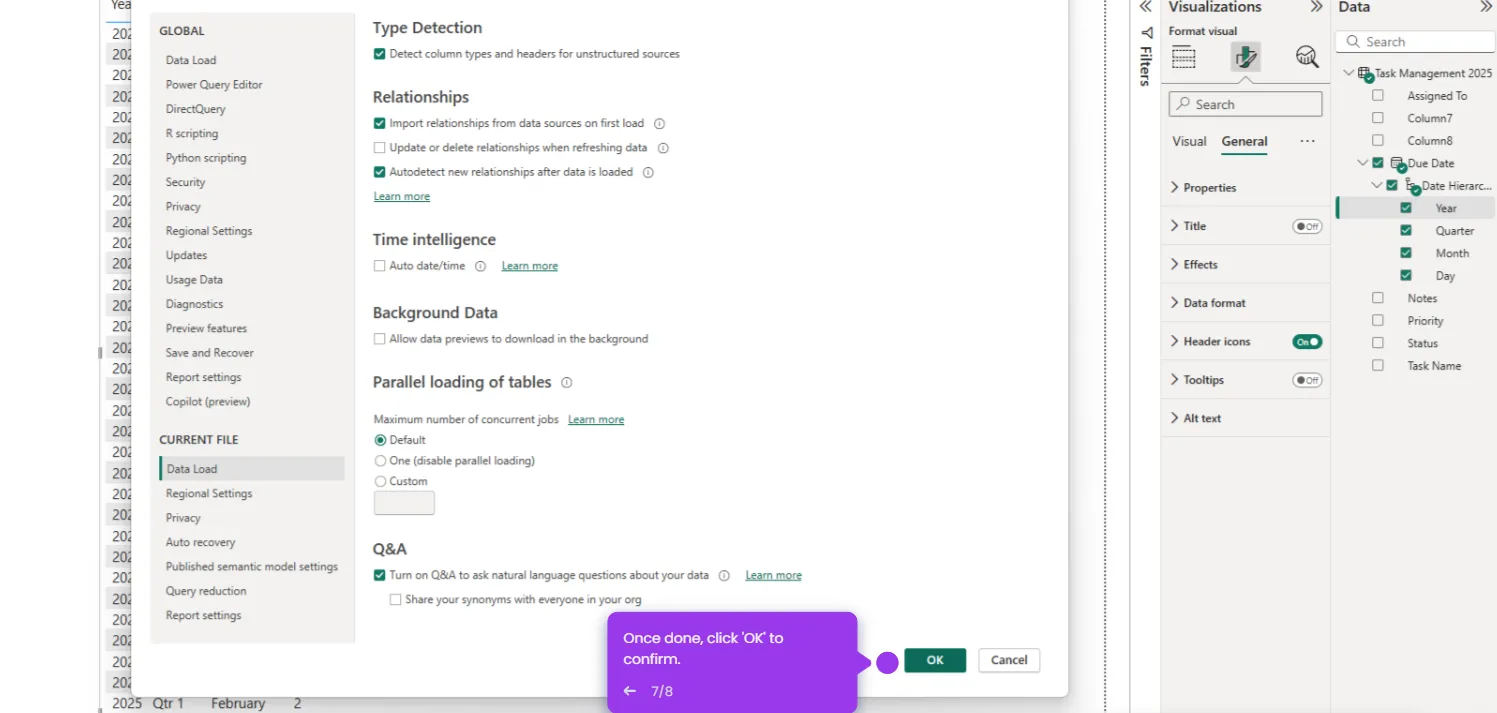
Task: Click the custom concurrent jobs number field
Action: pos(404,503)
